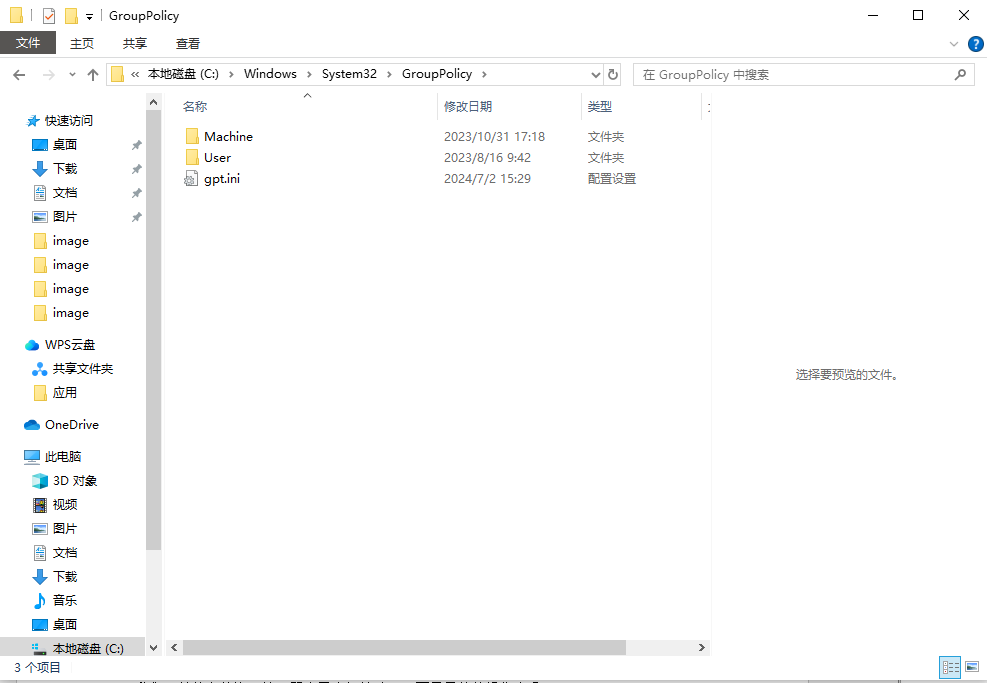987x683 pixels.
Task: Switch to large thumbnails view in status bar
Action: [x=970, y=667]
